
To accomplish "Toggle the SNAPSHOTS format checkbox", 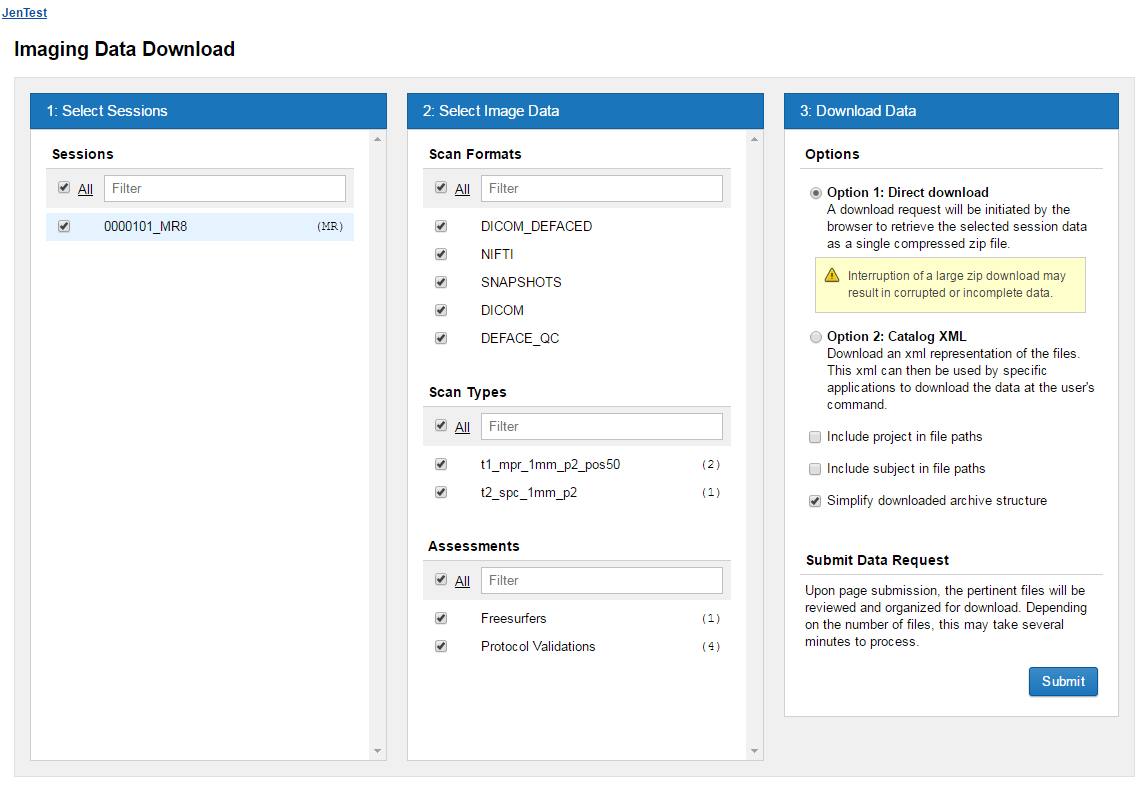I will click(441, 283).
